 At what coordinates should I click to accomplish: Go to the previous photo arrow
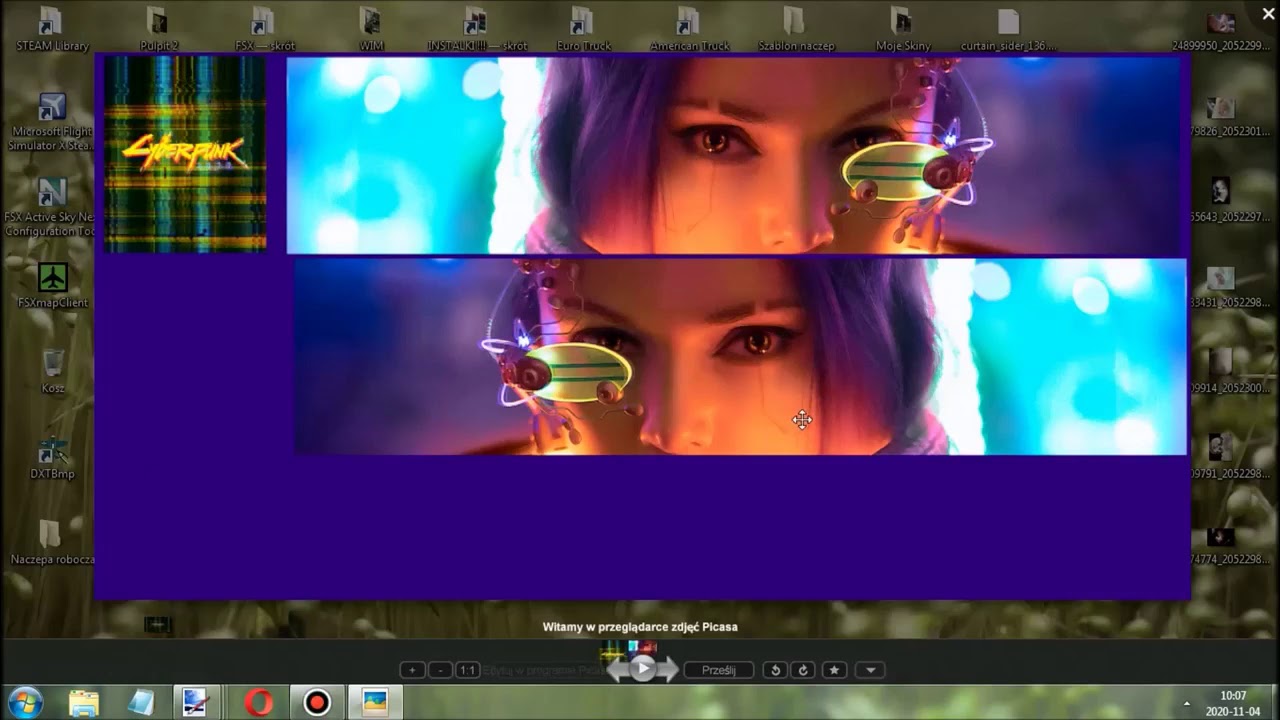point(617,669)
